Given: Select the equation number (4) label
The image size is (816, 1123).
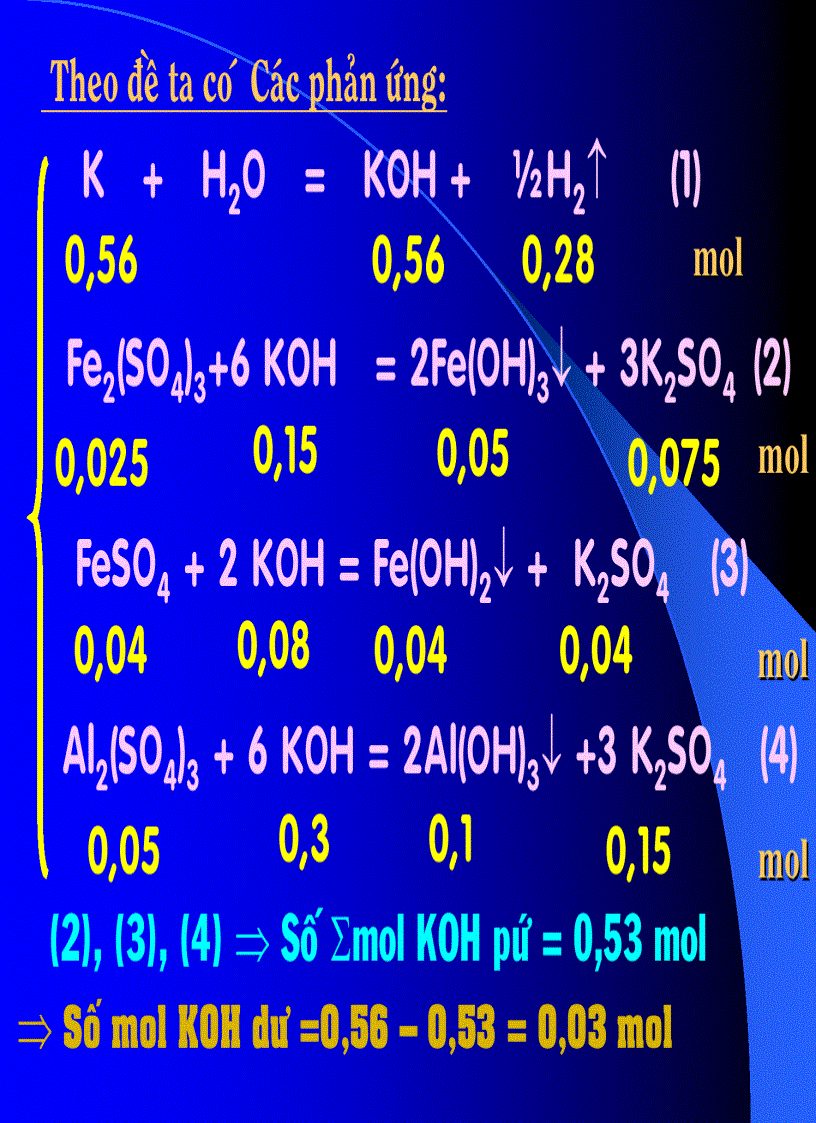Looking at the screenshot, I should (x=777, y=757).
